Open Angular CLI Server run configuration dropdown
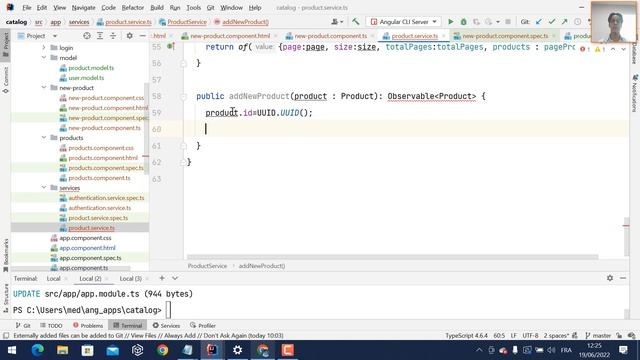Image resolution: width=640 pixels, height=360 pixels. (x=403, y=22)
